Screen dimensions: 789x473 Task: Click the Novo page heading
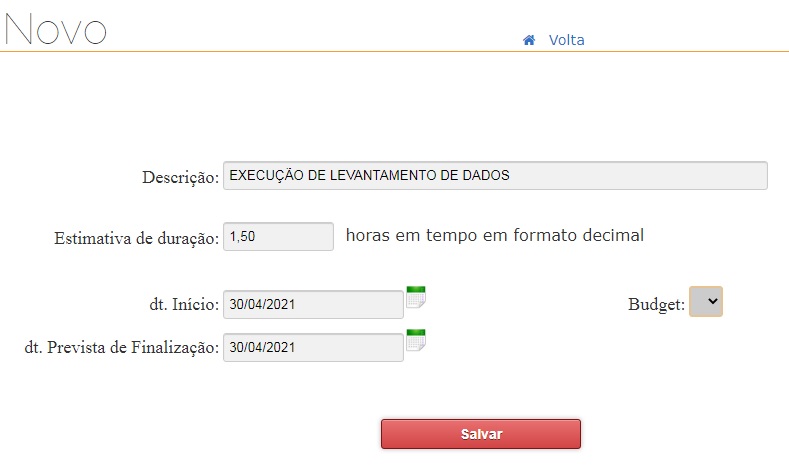[x=55, y=29]
